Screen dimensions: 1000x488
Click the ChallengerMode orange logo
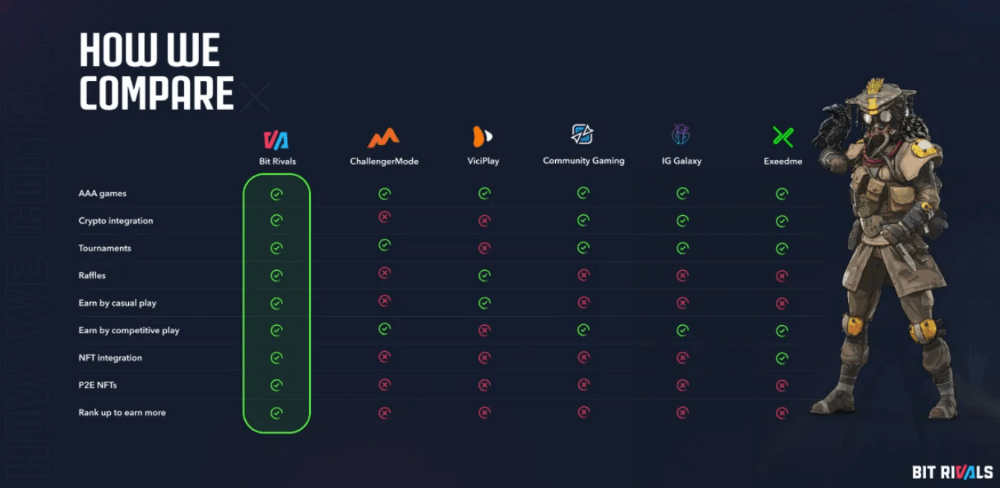pyautogui.click(x=383, y=138)
